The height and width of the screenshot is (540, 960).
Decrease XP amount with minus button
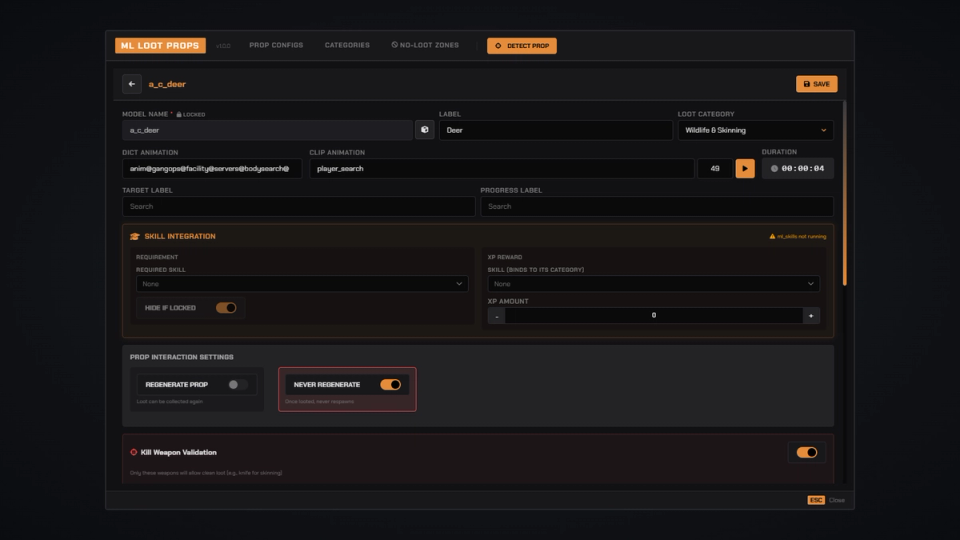click(x=497, y=315)
